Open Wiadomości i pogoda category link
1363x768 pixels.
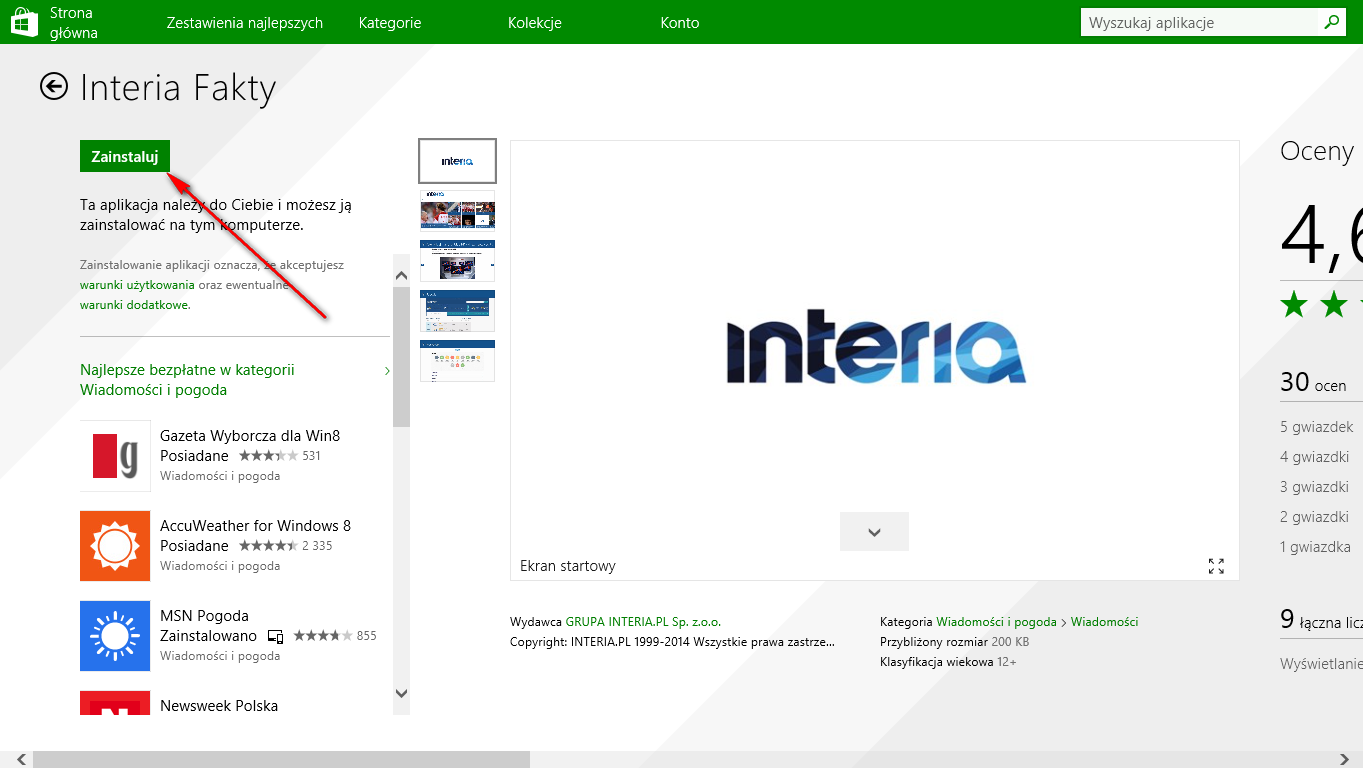[996, 622]
